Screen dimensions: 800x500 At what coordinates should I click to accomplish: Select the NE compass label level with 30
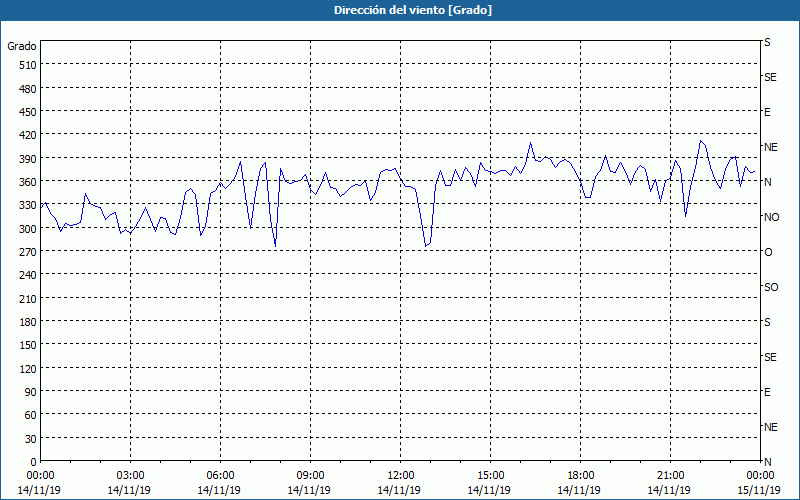tap(771, 427)
